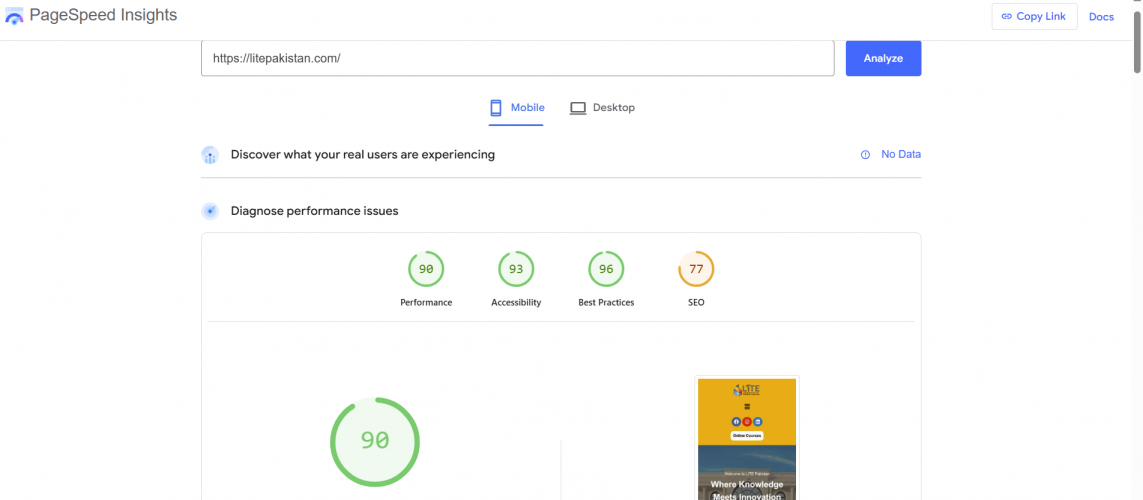Click the Accessibility label text

coord(516,302)
